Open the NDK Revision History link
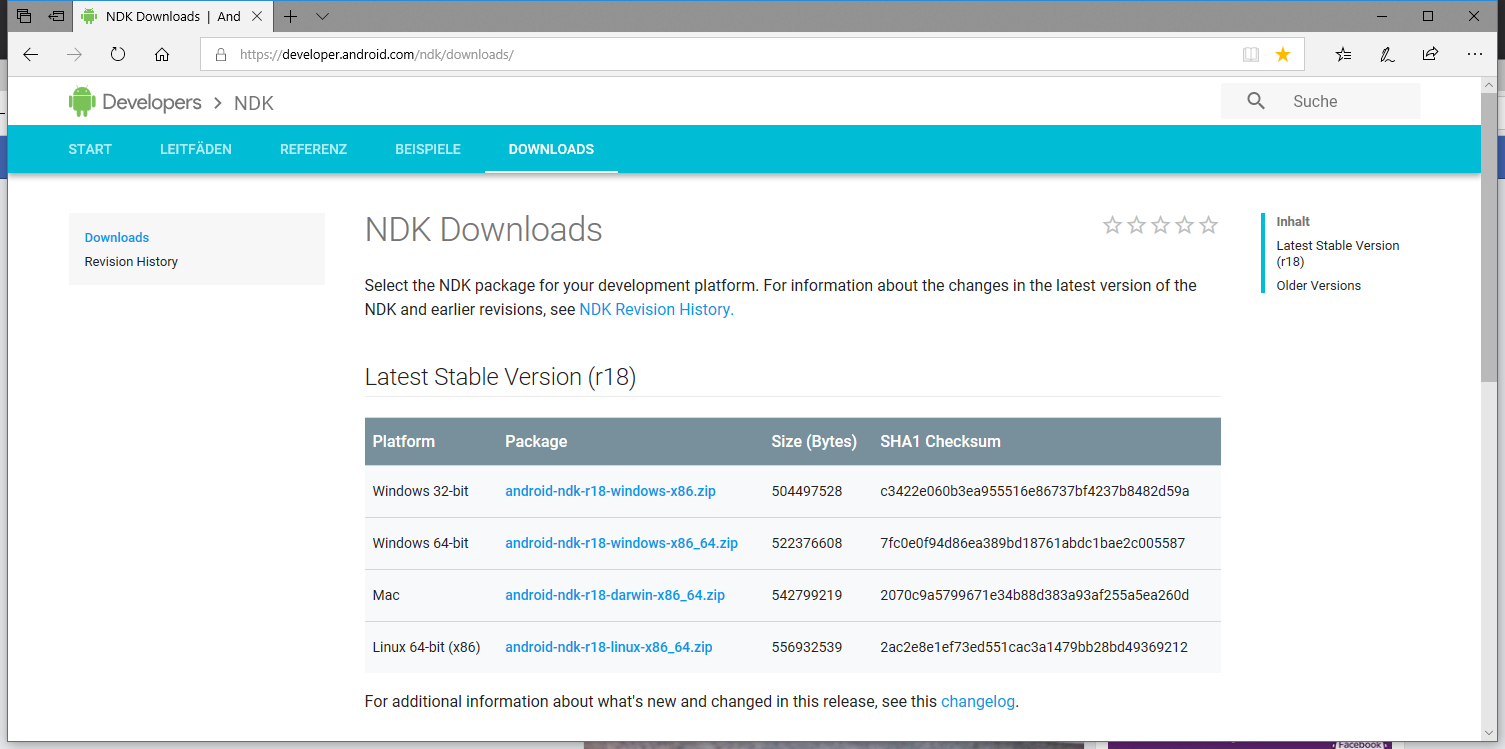The height and width of the screenshot is (749, 1505). click(x=656, y=309)
